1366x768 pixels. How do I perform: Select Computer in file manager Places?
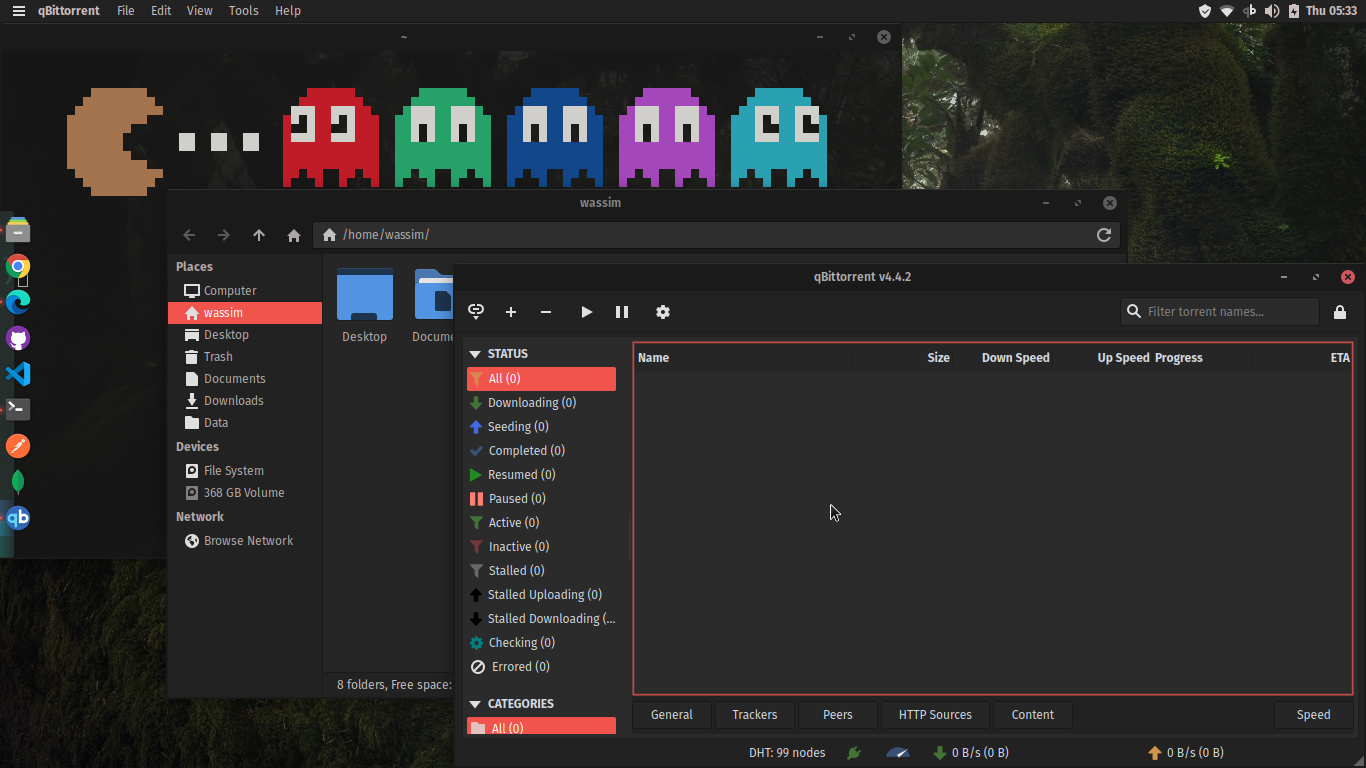click(x=245, y=291)
